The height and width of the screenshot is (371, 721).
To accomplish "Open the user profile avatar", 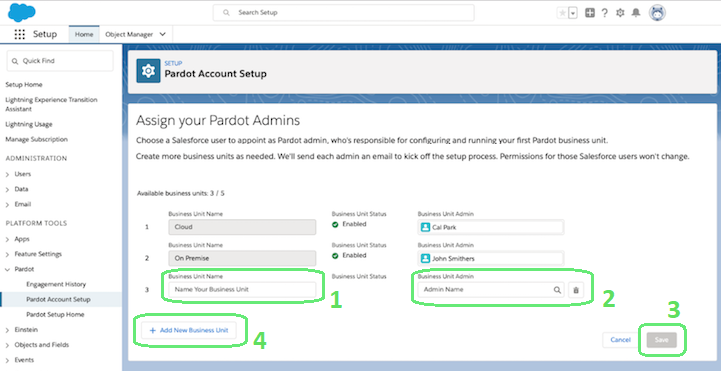I will click(658, 13).
